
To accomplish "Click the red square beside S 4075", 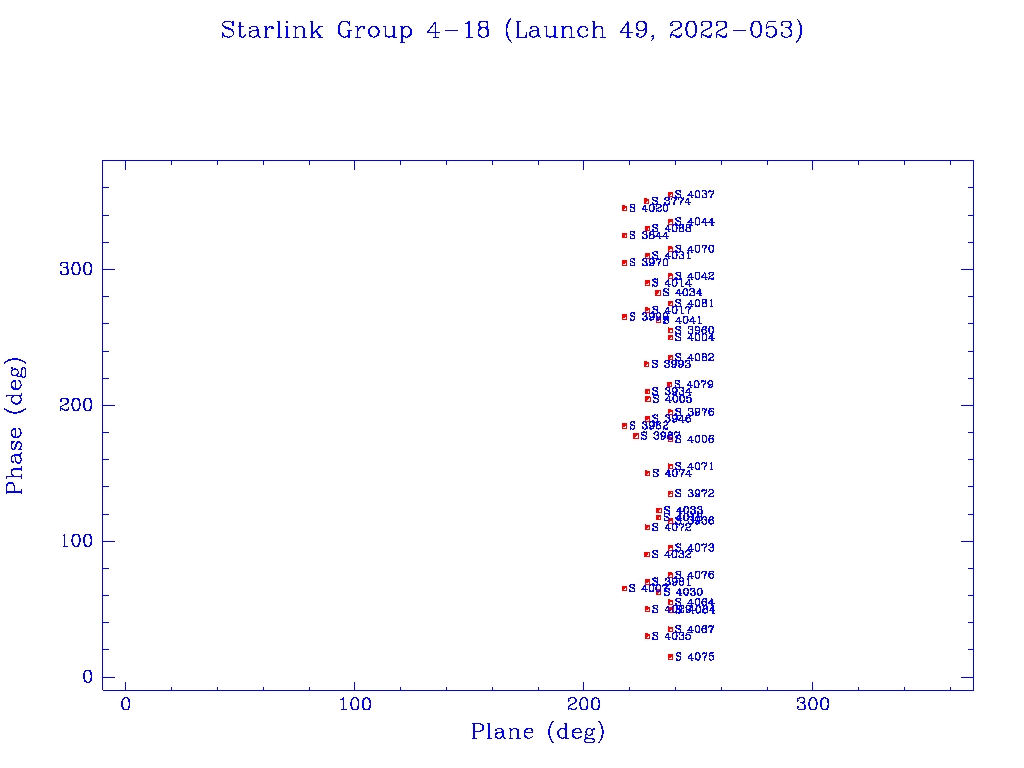I will point(670,657).
